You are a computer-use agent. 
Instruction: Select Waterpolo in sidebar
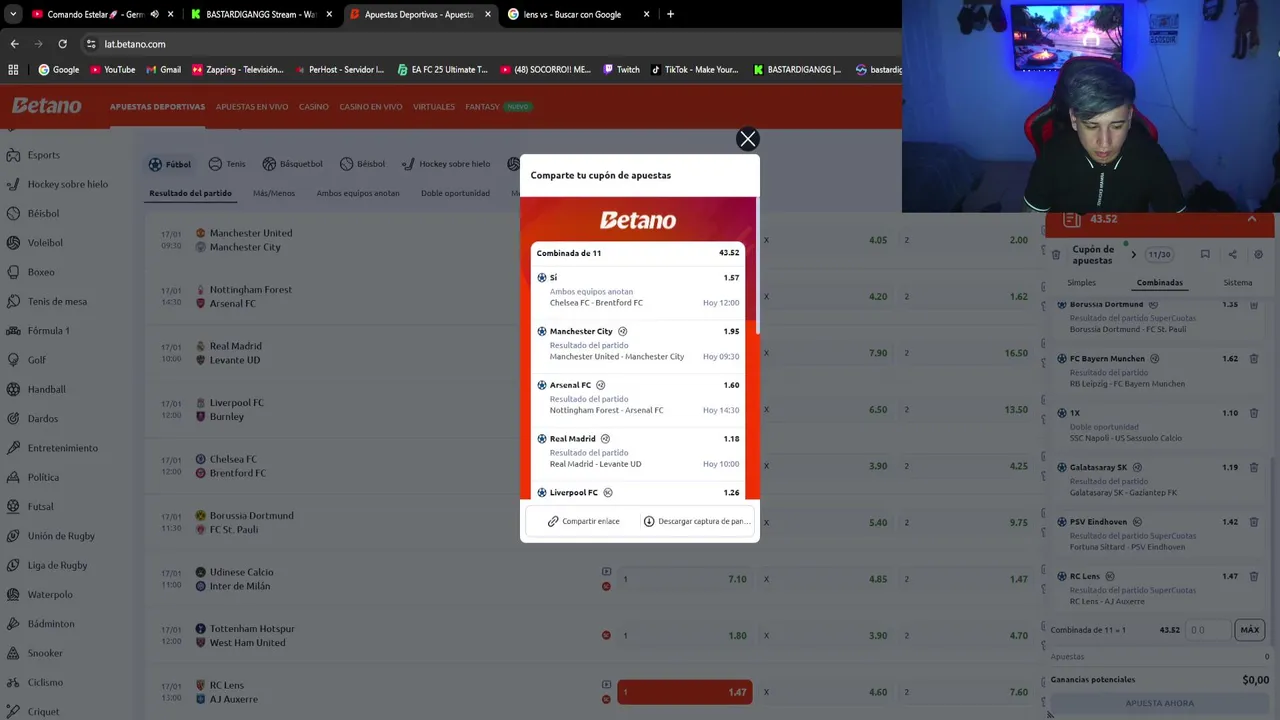[x=50, y=595]
